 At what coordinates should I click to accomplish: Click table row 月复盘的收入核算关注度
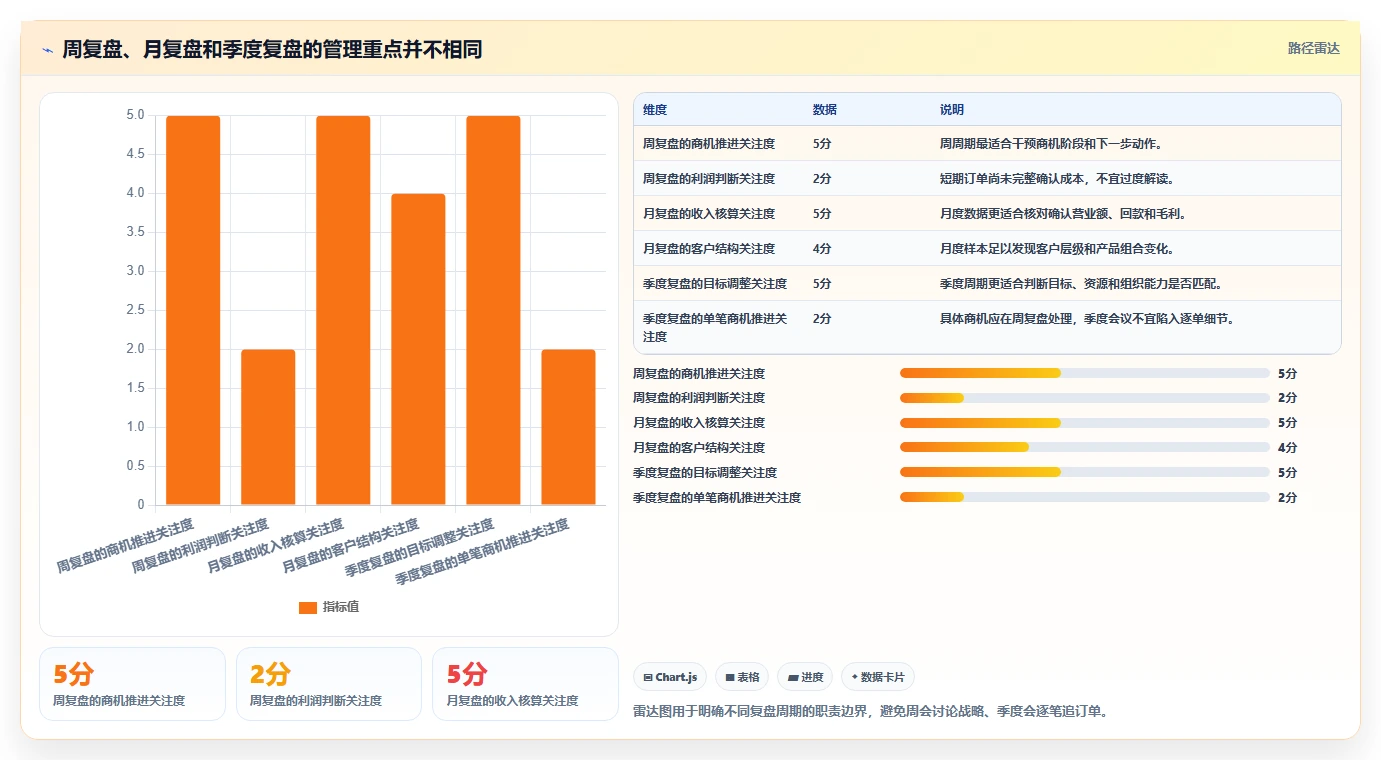tap(987, 213)
